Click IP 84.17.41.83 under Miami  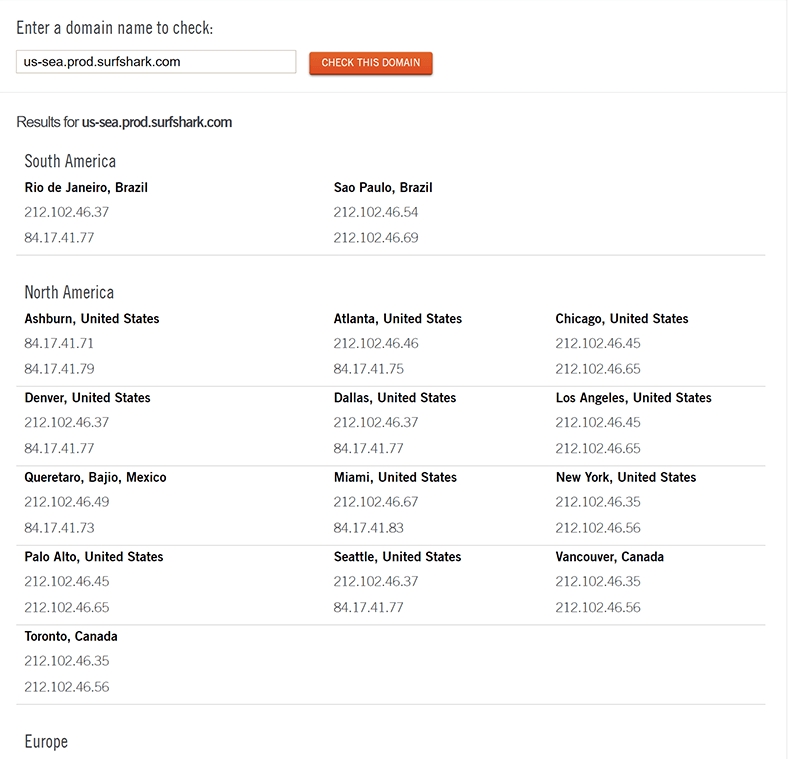point(369,527)
